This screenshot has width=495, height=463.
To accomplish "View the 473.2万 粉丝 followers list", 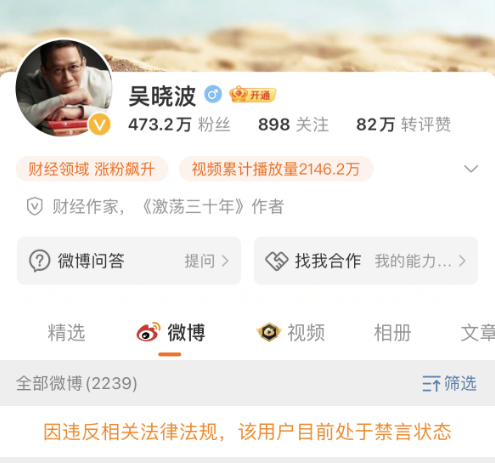I will [x=179, y=125].
